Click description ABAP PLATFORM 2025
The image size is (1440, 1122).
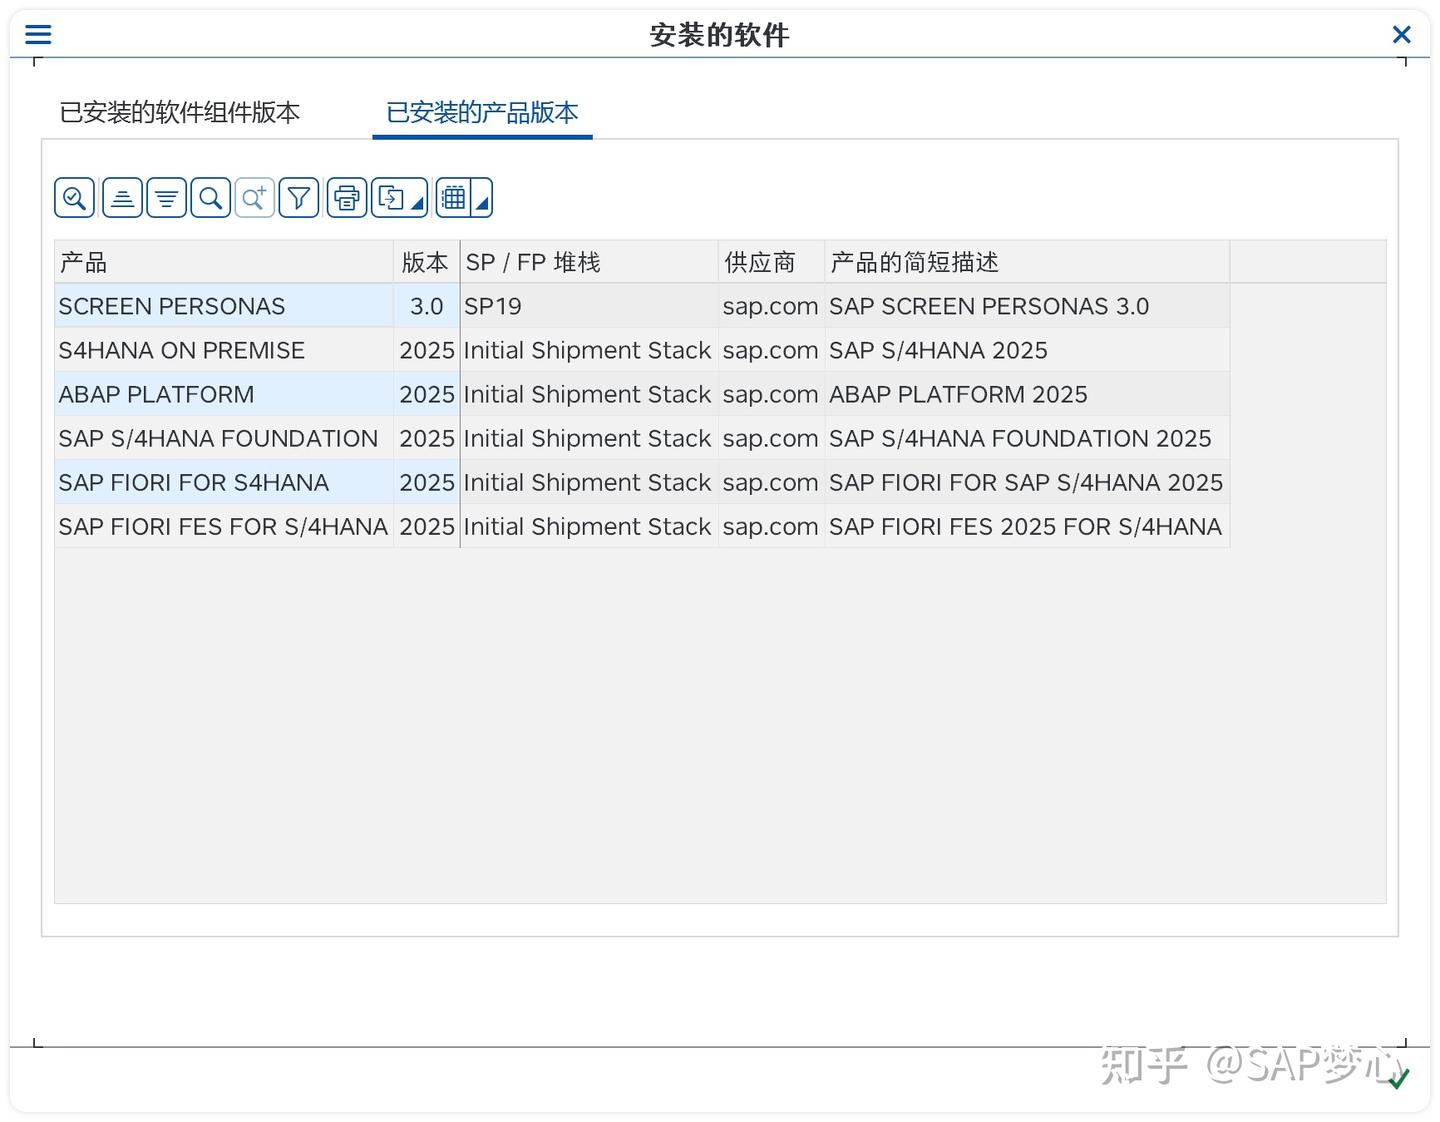(x=1027, y=394)
